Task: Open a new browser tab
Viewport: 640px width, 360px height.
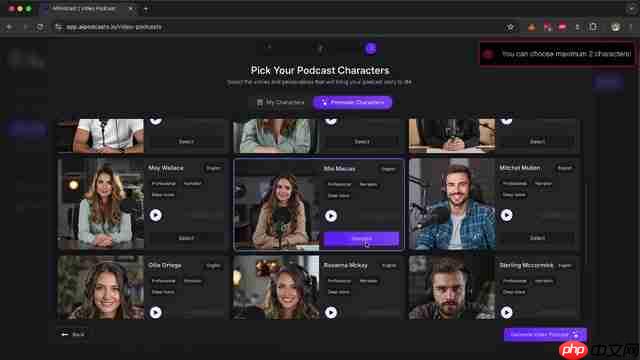Action: pyautogui.click(x=146, y=9)
